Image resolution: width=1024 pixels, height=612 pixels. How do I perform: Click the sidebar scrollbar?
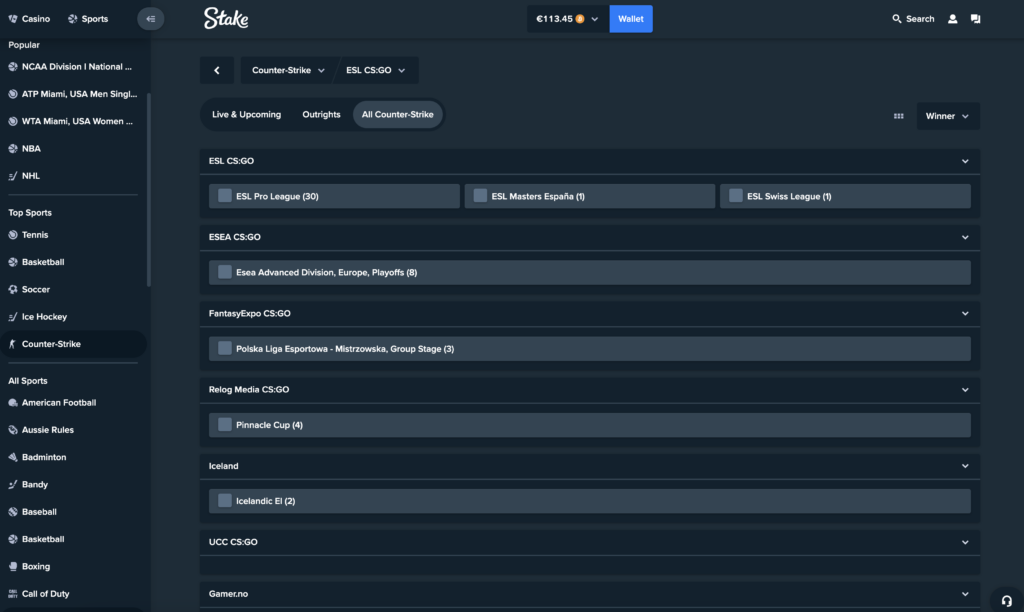pos(149,189)
